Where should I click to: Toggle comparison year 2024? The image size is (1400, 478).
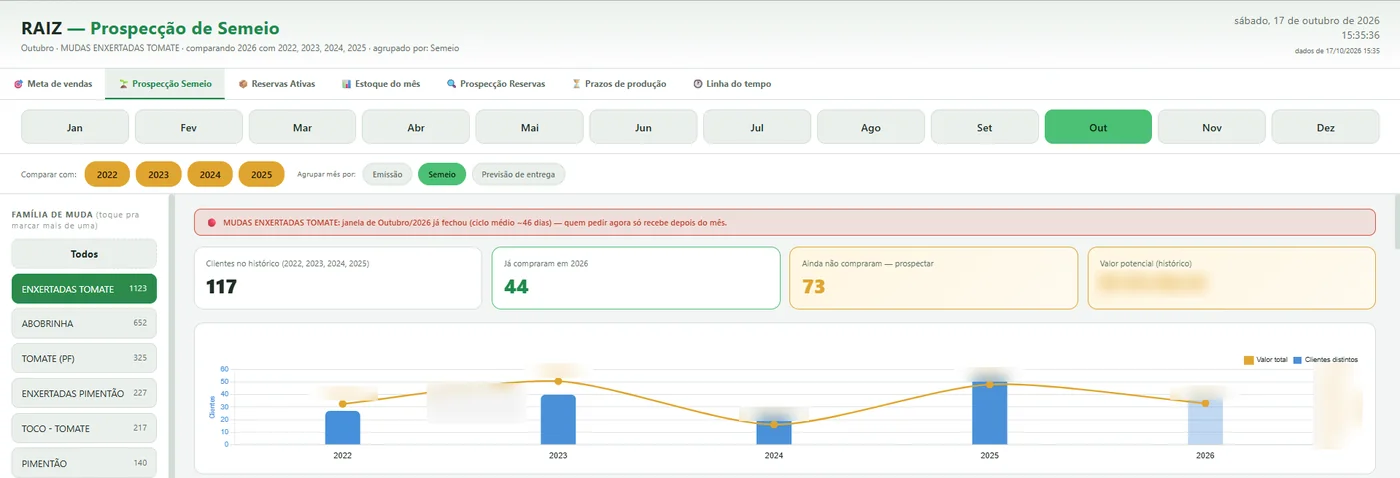point(210,174)
